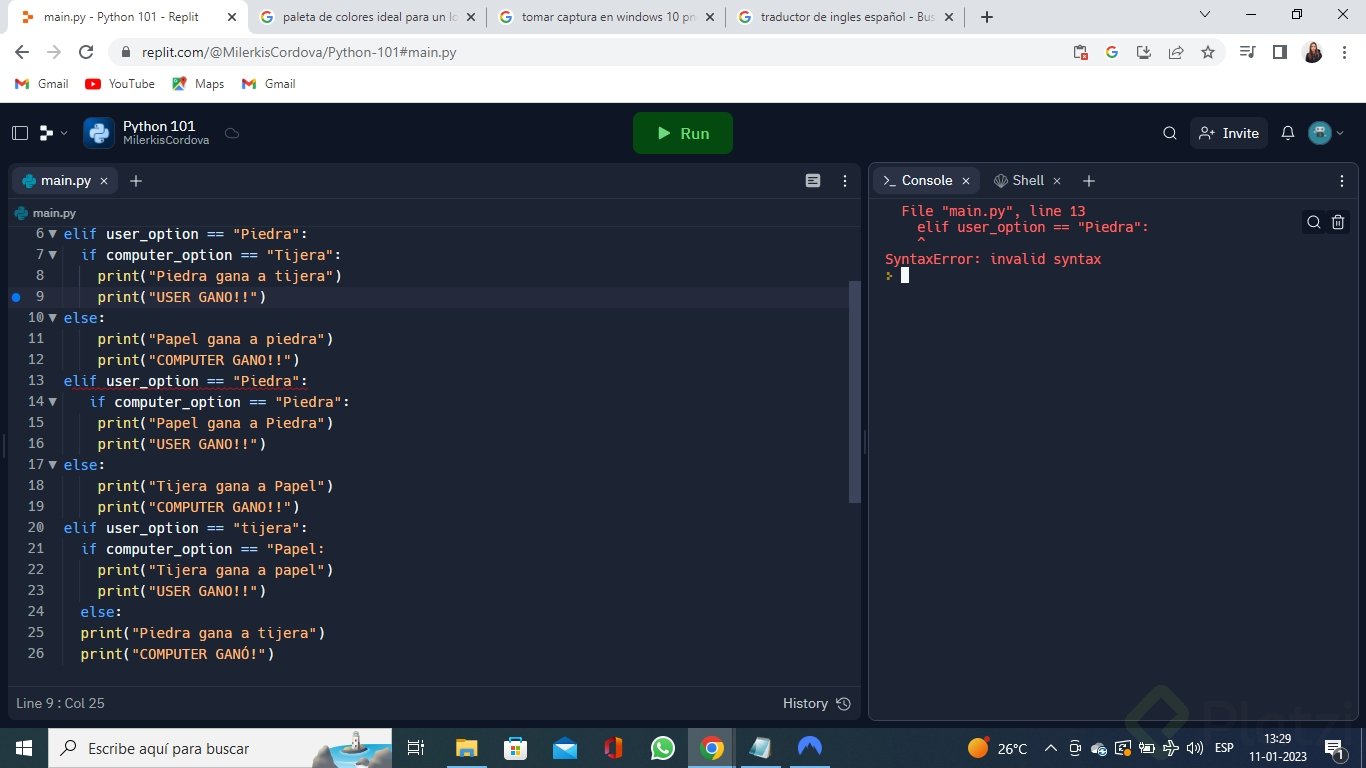This screenshot has height=768, width=1366.
Task: Click the user_option == "tijera" code line
Action: point(185,528)
